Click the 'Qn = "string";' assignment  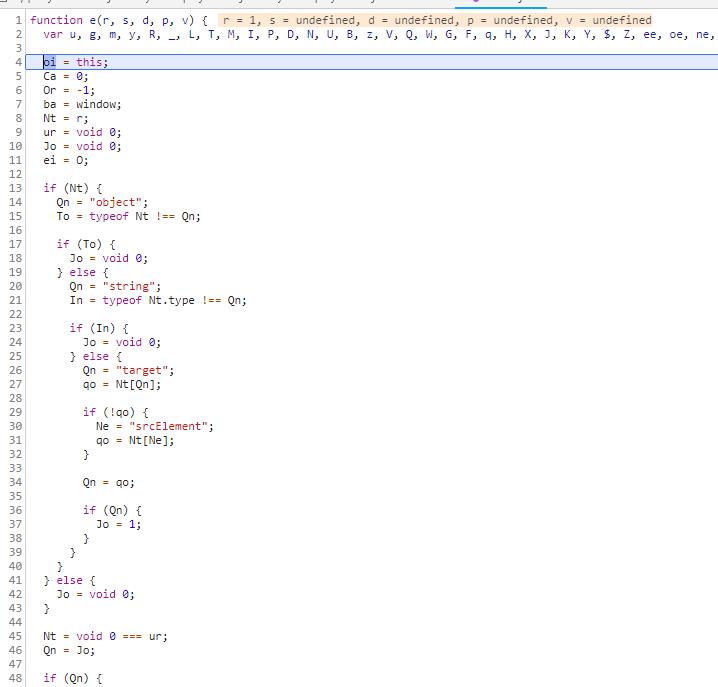[115, 286]
